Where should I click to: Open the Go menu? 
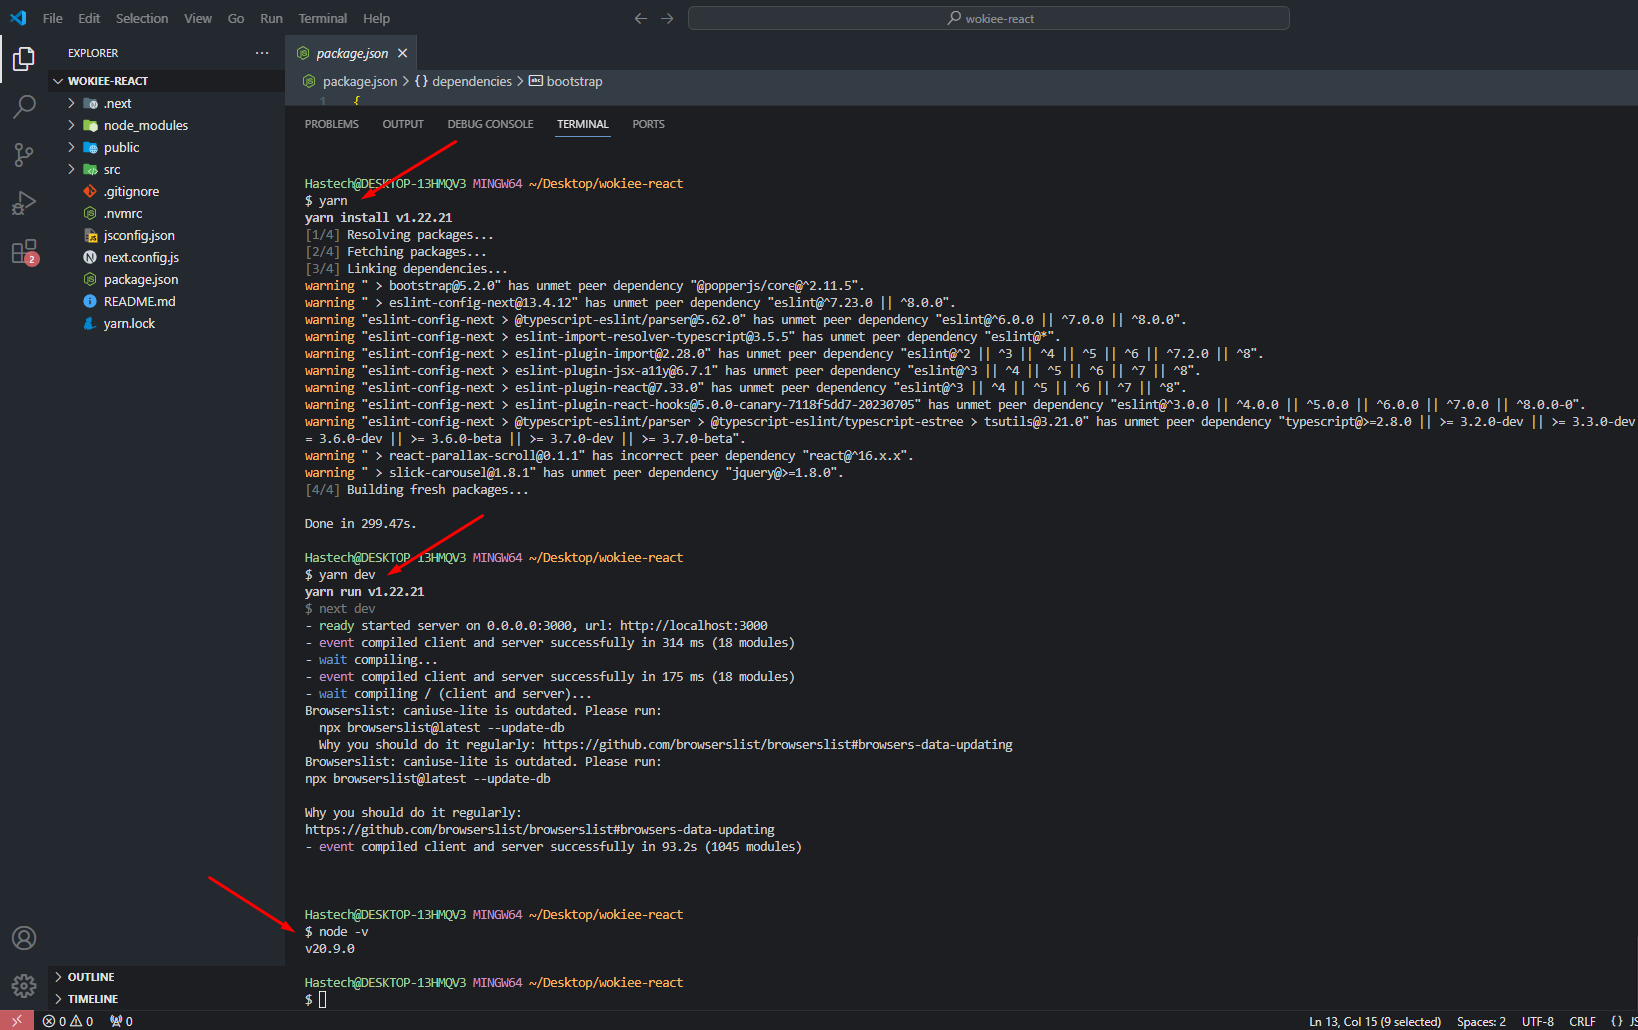click(x=236, y=18)
